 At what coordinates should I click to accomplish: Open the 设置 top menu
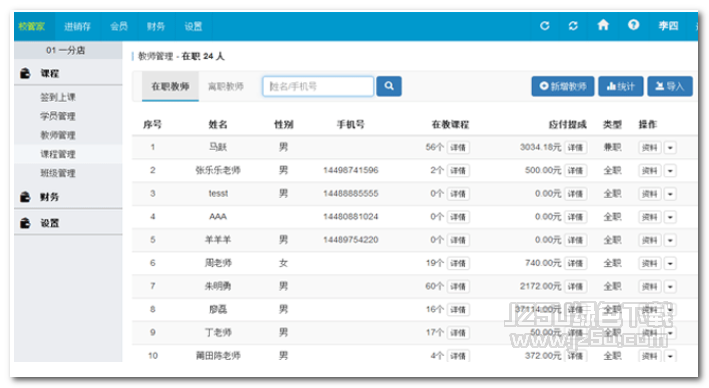point(193,26)
